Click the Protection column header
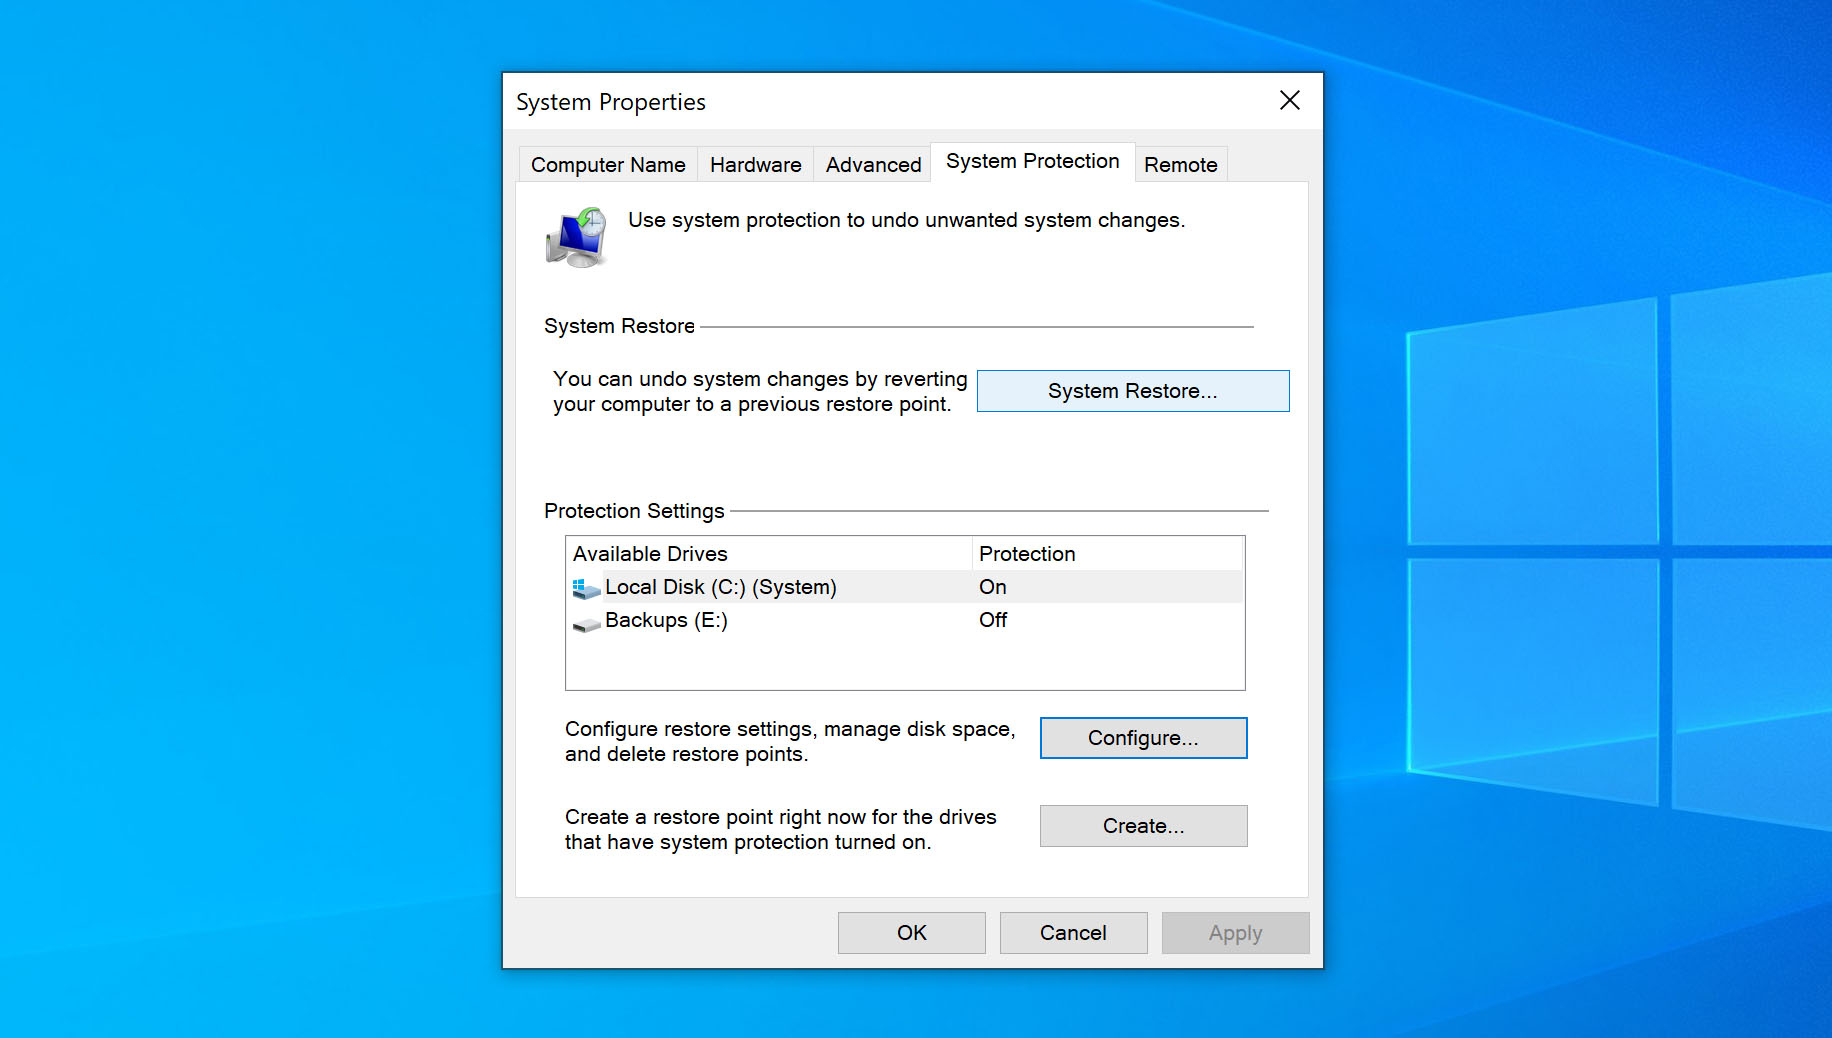This screenshot has height=1038, width=1832. coord(1107,554)
